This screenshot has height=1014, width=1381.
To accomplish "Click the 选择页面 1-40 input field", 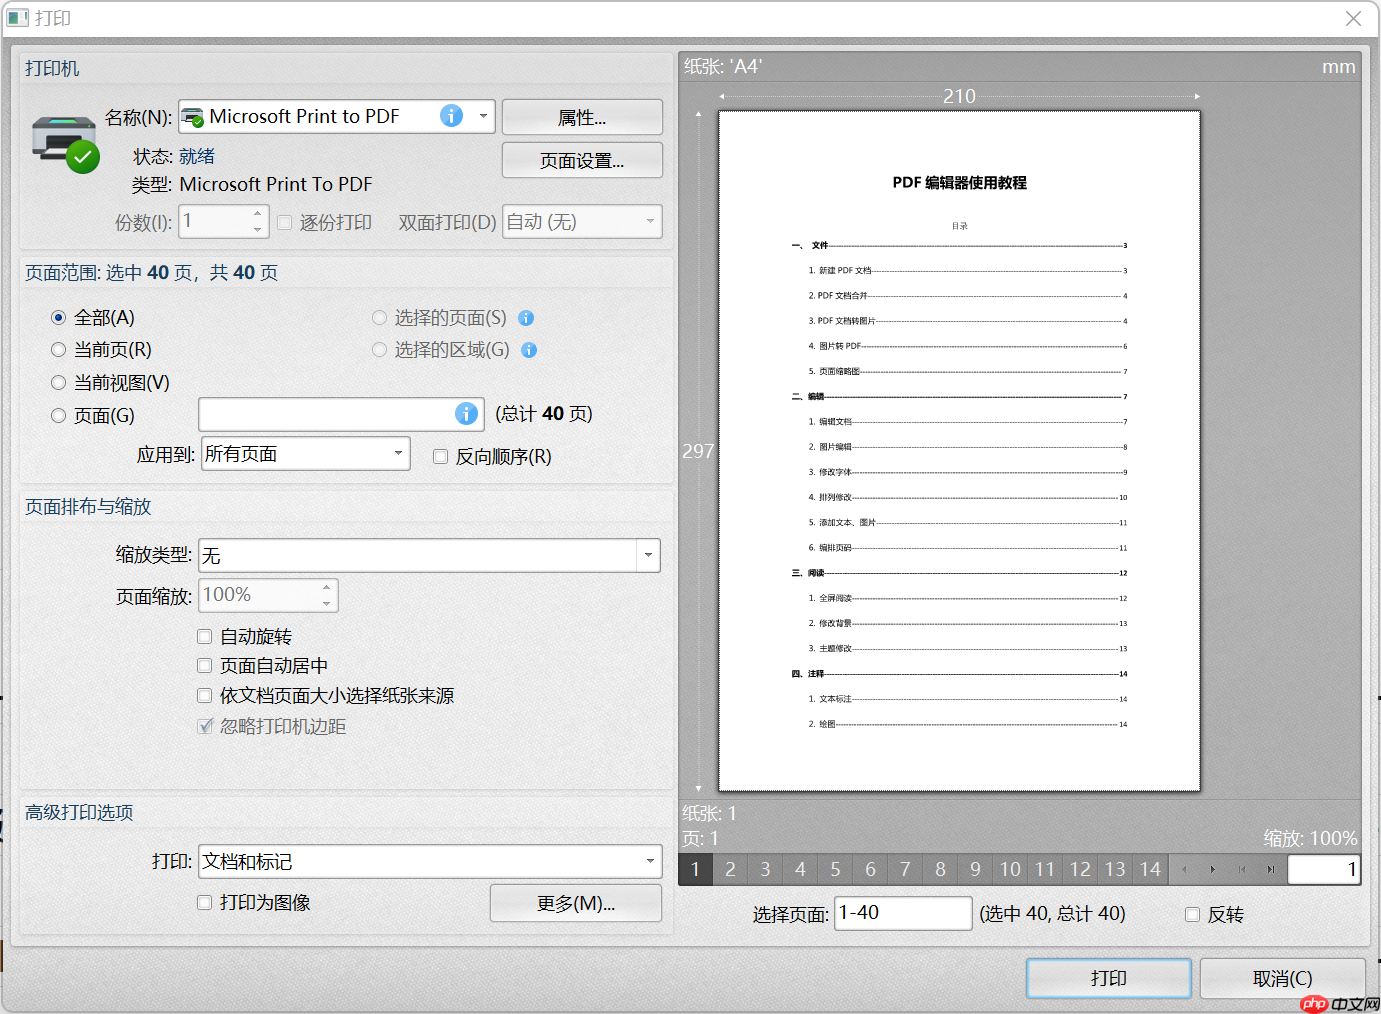I will click(903, 913).
